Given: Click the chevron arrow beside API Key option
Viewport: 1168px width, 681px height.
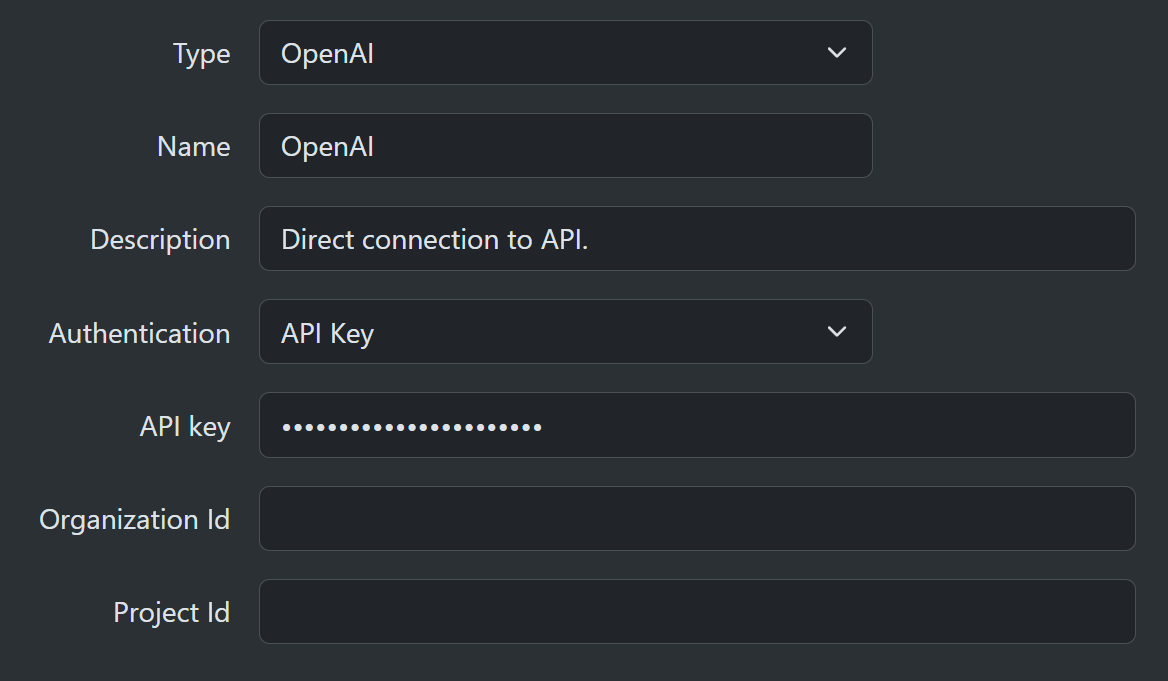Looking at the screenshot, I should (837, 332).
